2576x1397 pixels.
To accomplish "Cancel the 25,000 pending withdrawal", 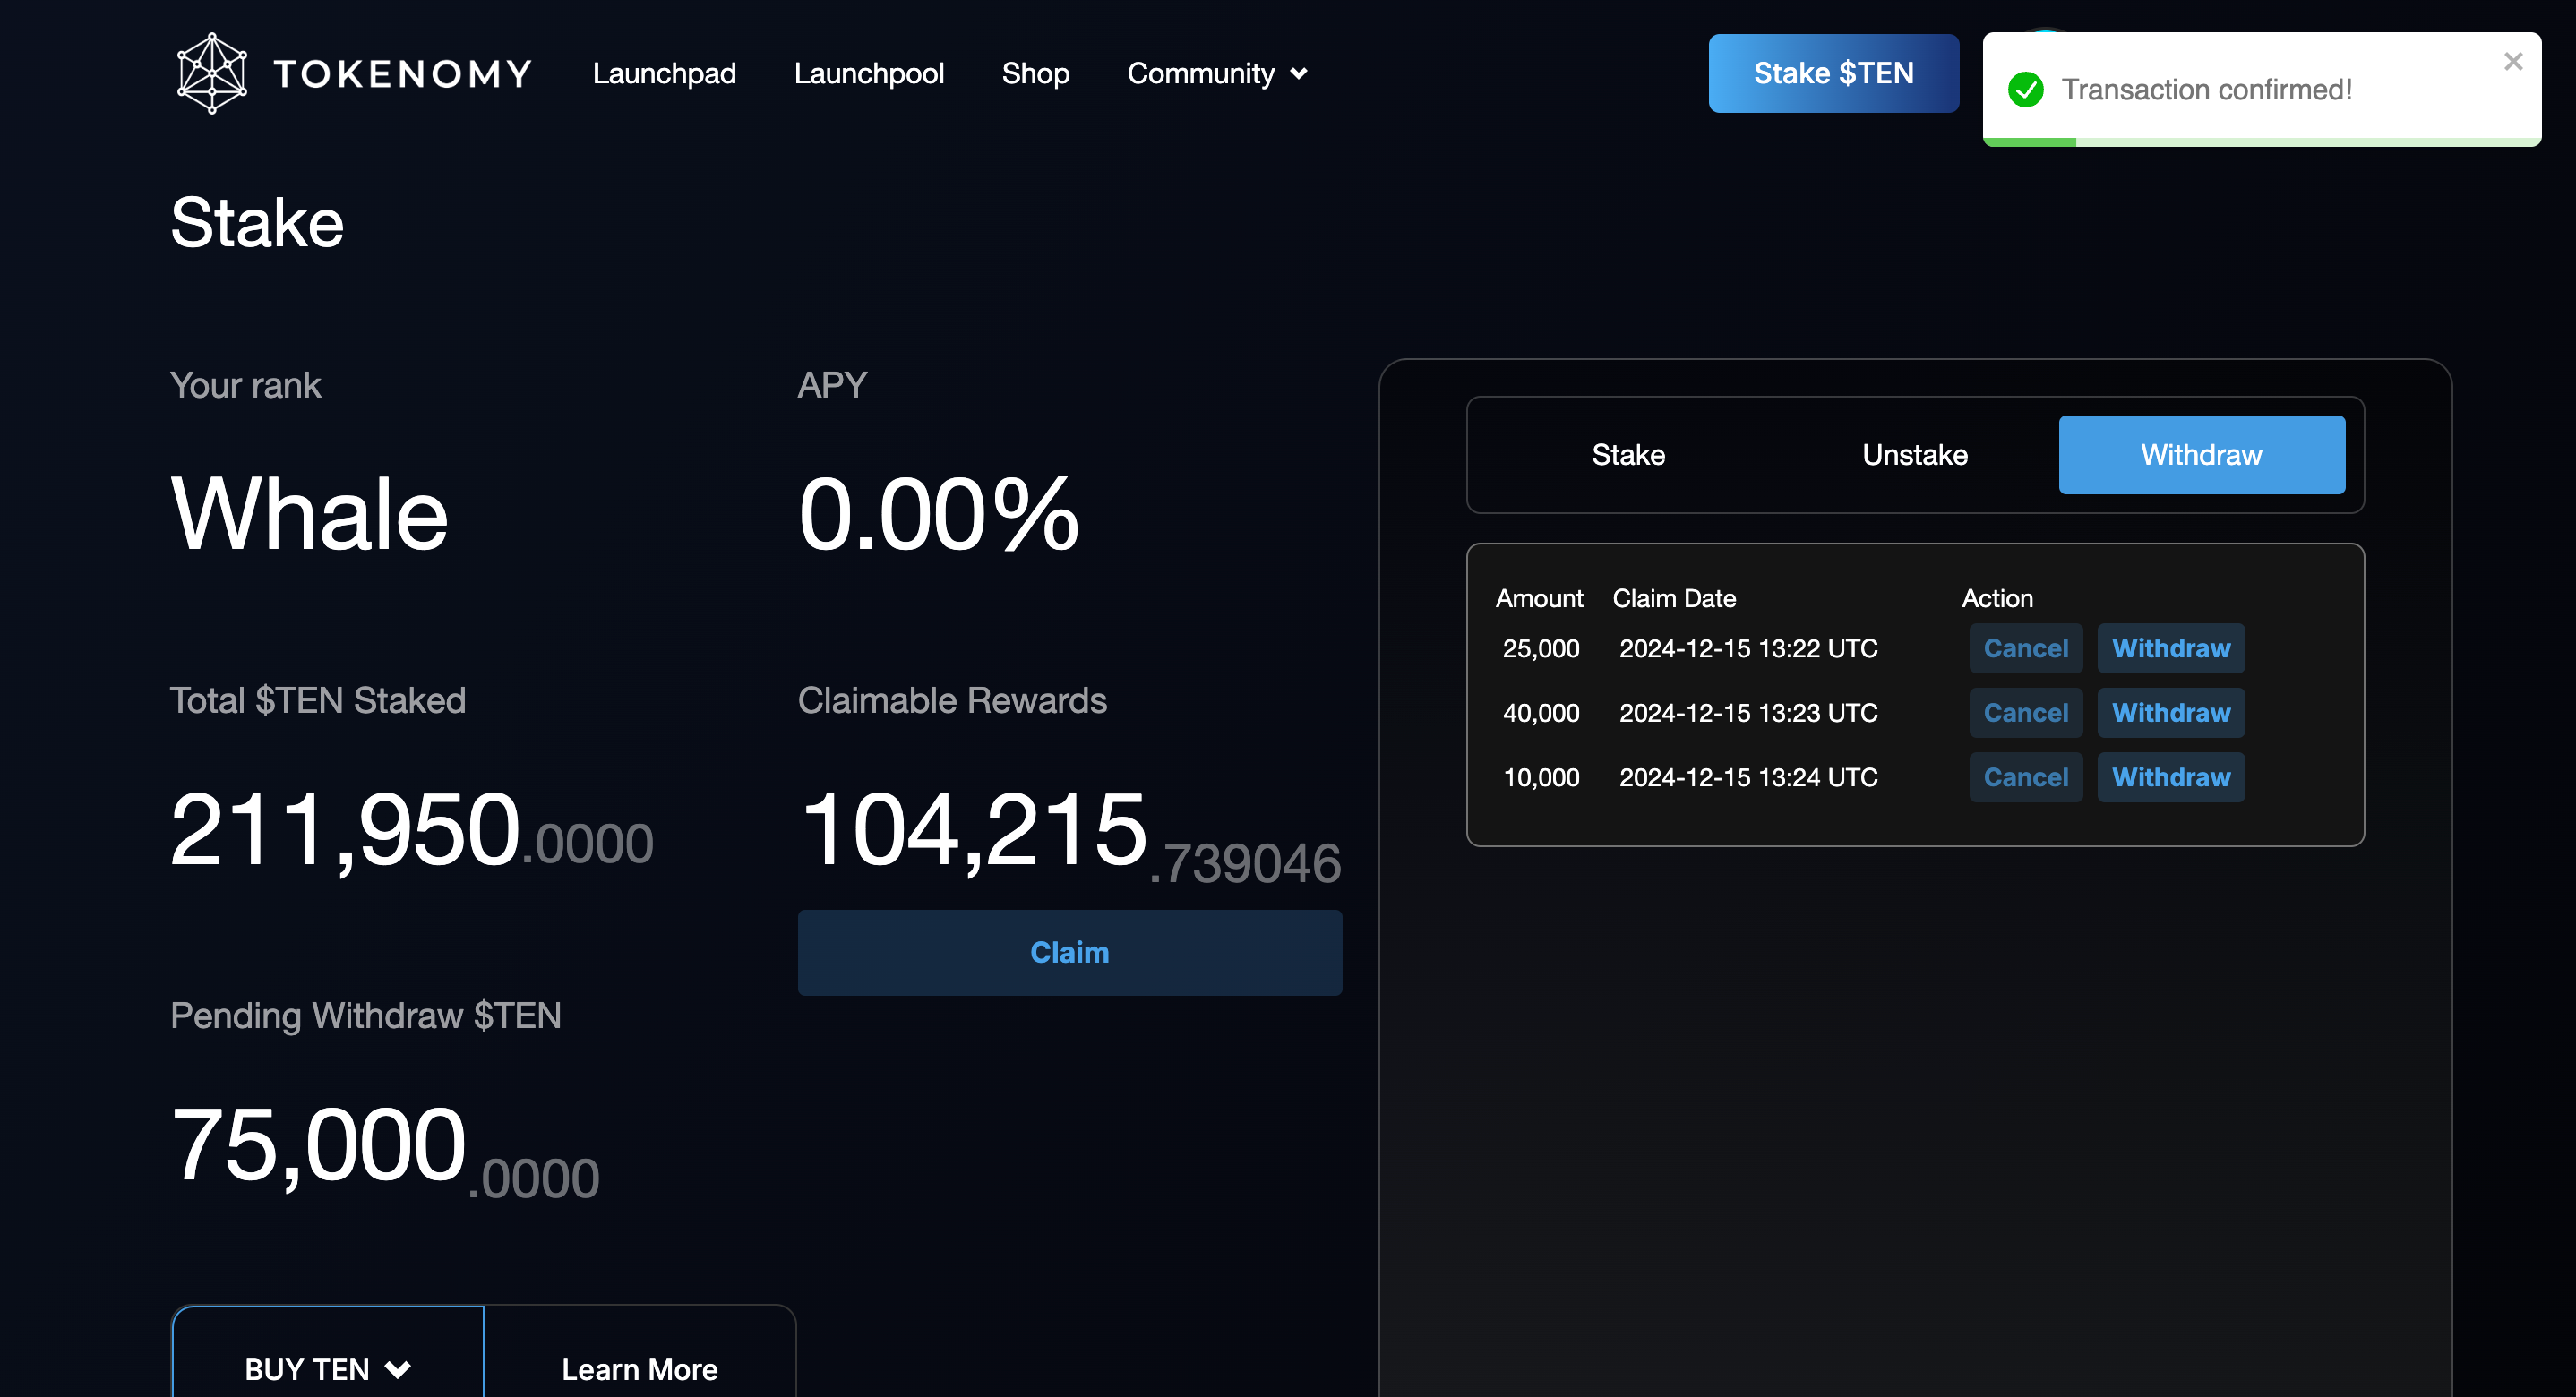I will (x=2025, y=648).
